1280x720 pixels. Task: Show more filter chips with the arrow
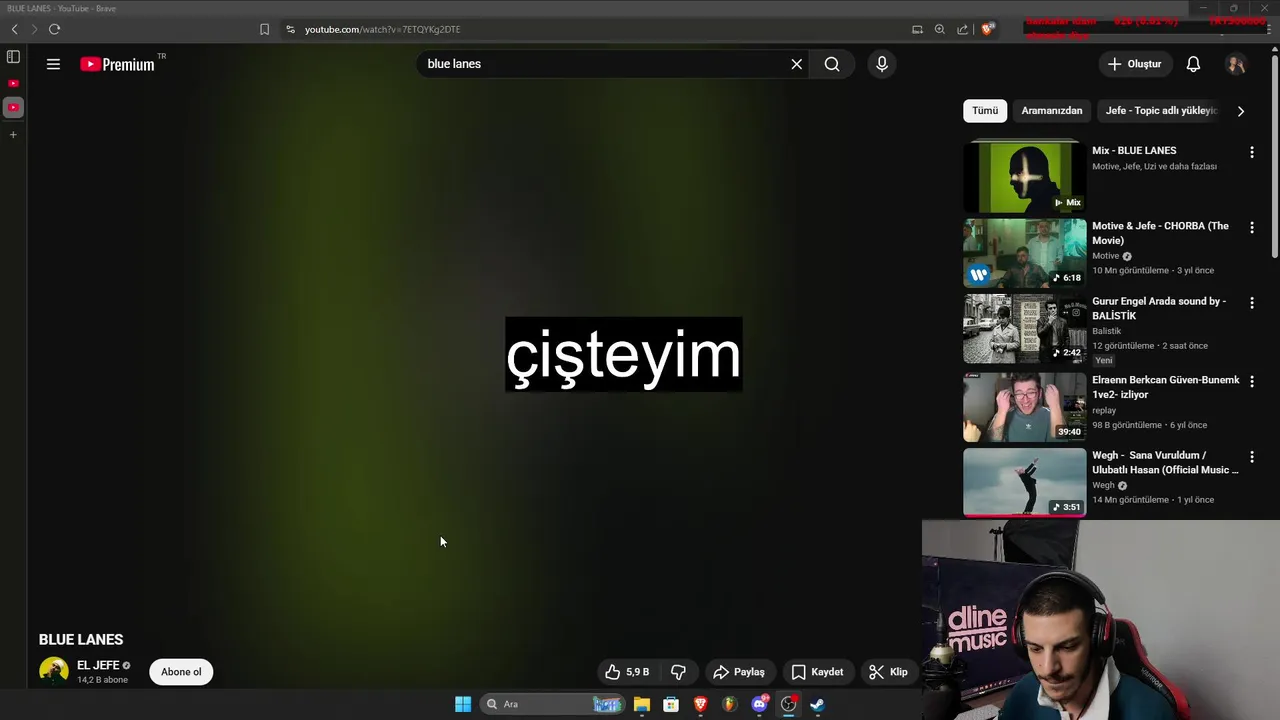tap(1241, 111)
